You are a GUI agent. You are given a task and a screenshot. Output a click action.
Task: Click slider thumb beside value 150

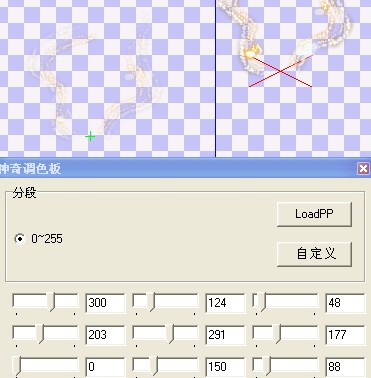click(x=154, y=366)
